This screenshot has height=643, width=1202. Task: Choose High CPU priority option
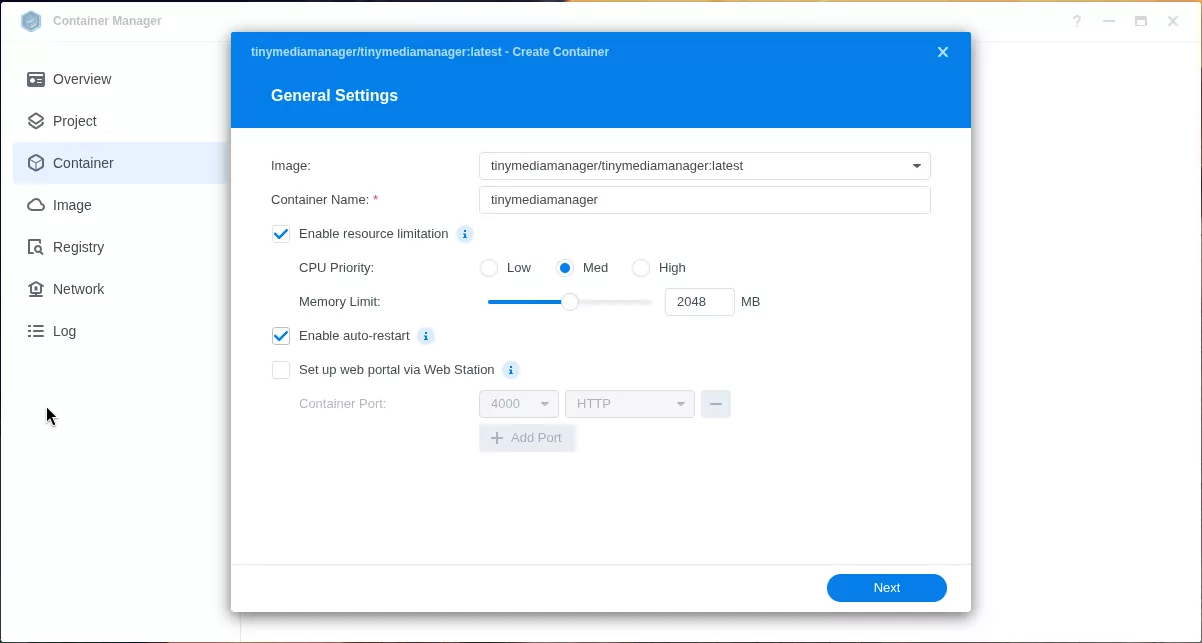[x=641, y=268]
